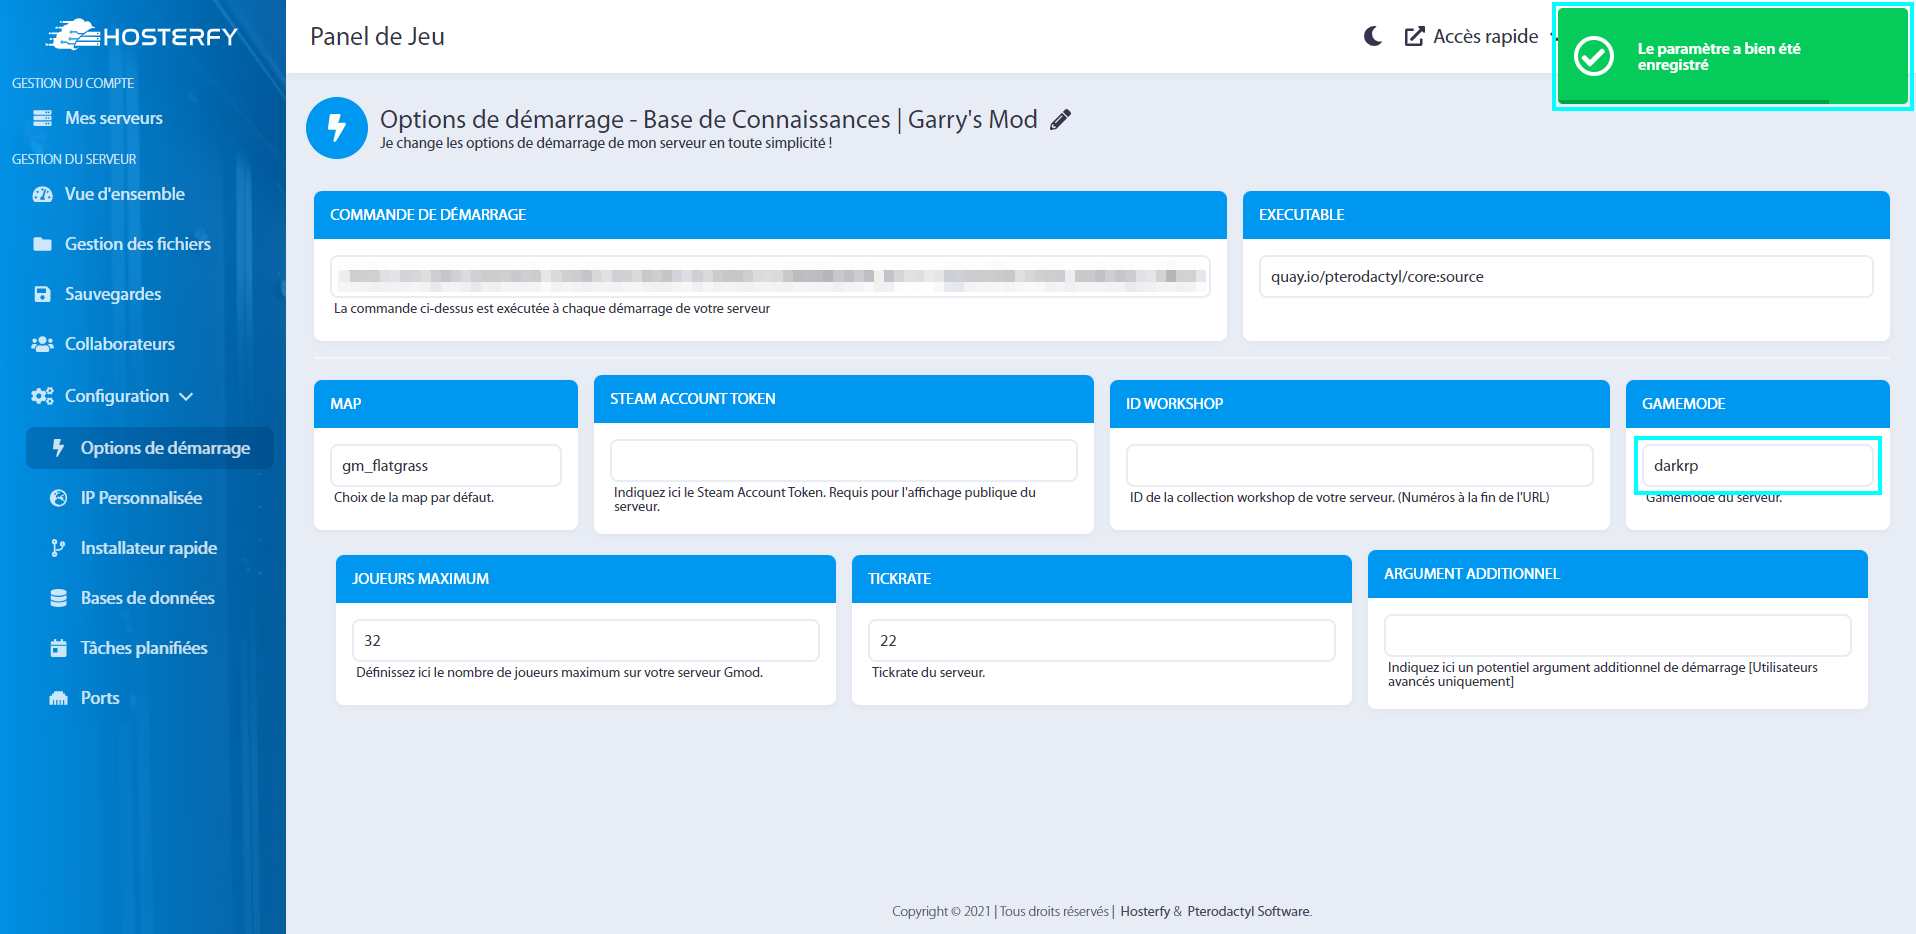Click the Collaborateurs users icon
This screenshot has width=1916, height=934.
click(42, 344)
